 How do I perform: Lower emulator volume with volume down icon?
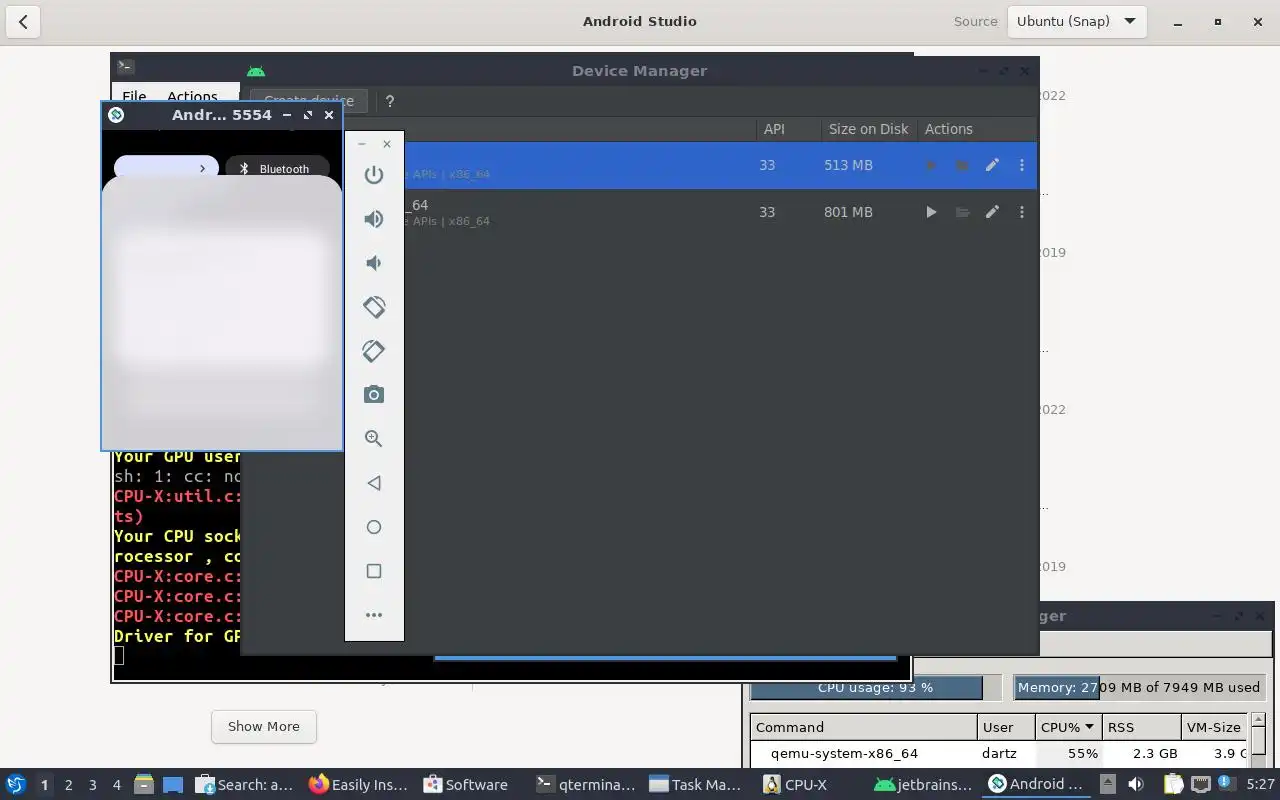tap(374, 263)
